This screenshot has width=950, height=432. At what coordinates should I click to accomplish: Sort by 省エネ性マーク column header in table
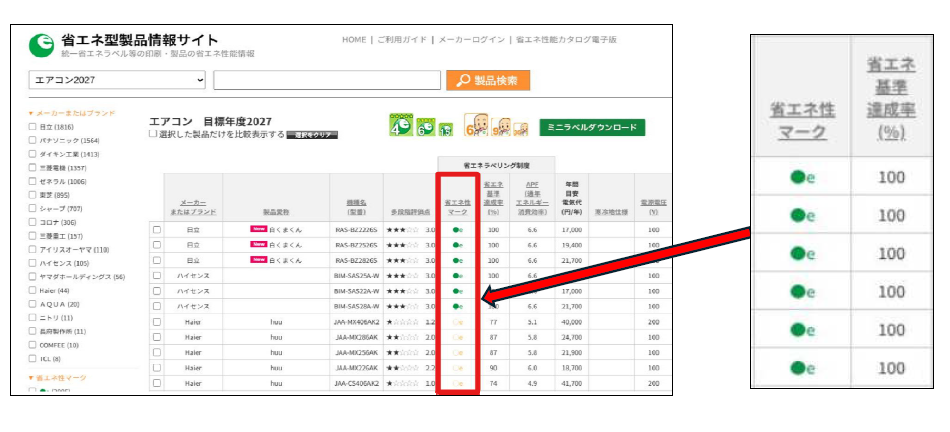(458, 208)
